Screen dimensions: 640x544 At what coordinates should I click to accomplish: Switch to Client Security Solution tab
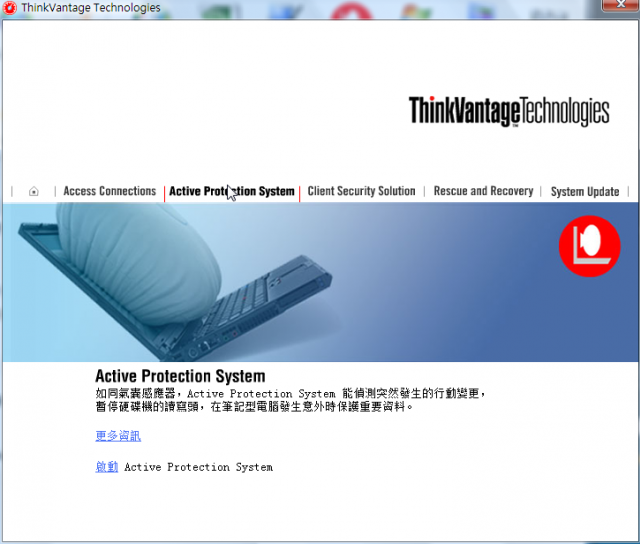pyautogui.click(x=361, y=191)
